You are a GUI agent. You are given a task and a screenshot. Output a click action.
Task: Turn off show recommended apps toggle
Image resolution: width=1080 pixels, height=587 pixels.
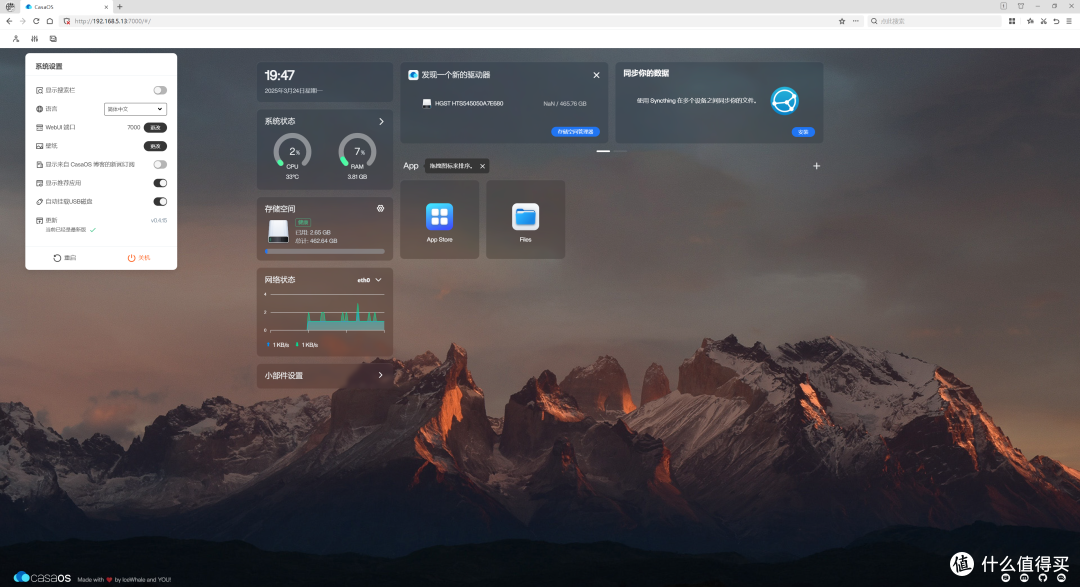coord(160,183)
